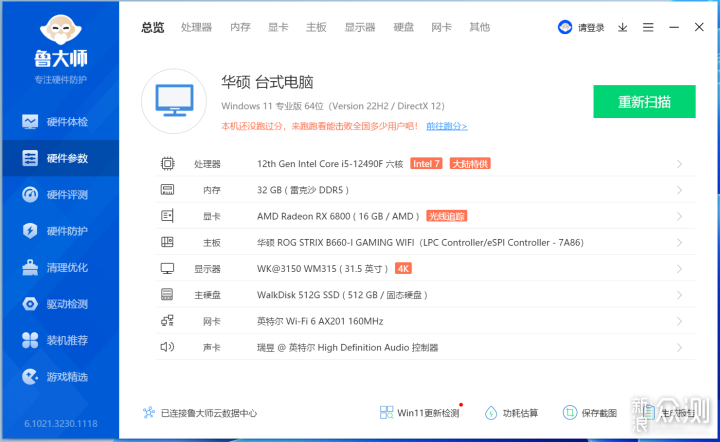Expand the 网卡 row chevron
Image resolution: width=720 pixels, height=442 pixels.
point(680,321)
